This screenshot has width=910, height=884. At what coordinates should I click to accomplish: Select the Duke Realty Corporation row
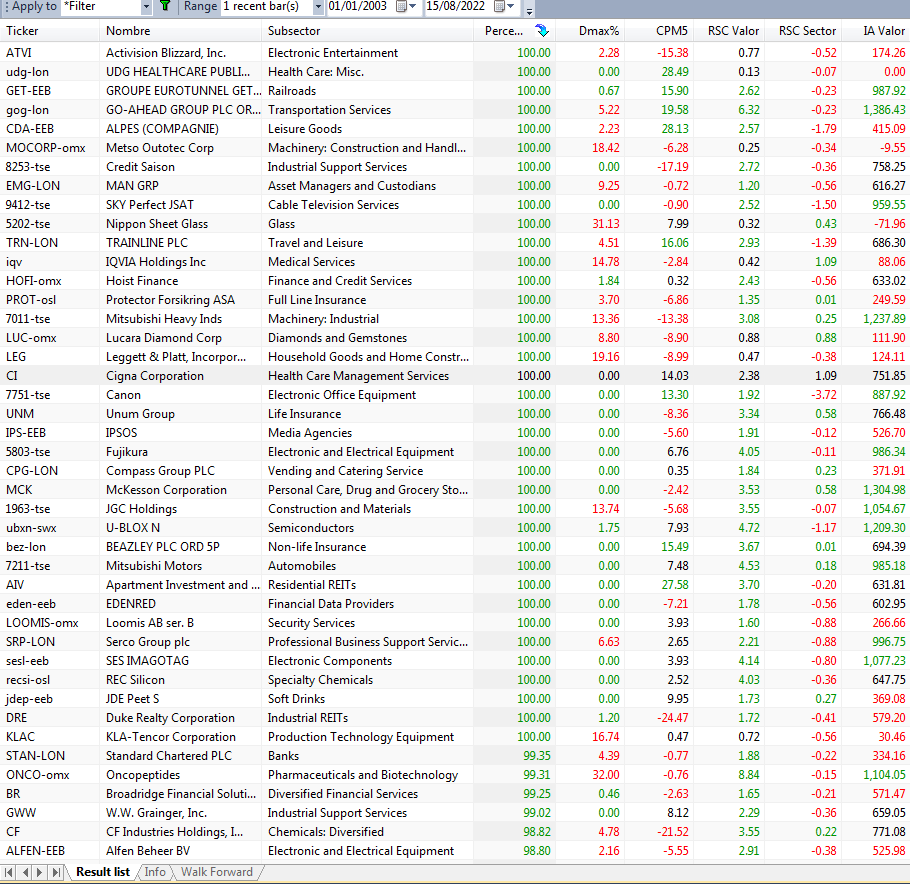[x=455, y=718]
